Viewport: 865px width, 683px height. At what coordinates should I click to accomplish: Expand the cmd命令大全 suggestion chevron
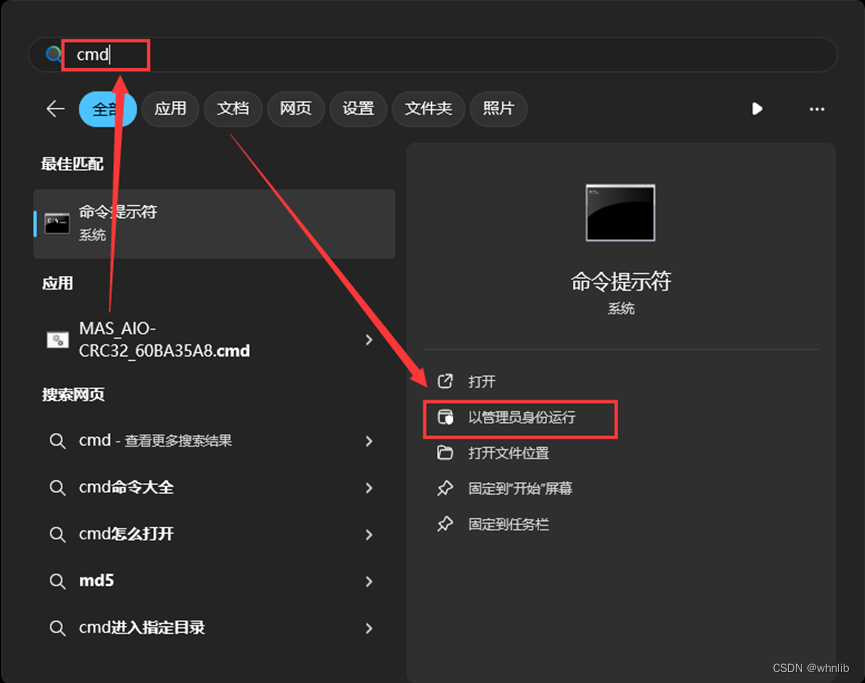tap(369, 487)
